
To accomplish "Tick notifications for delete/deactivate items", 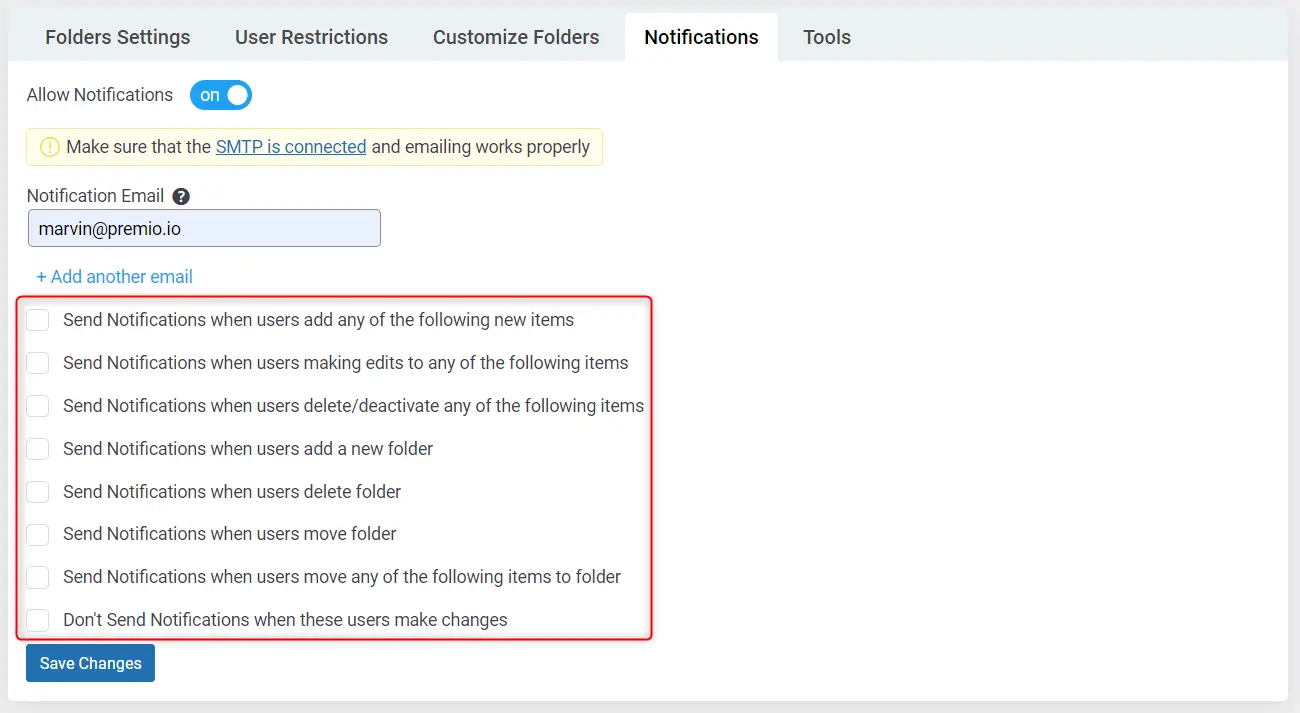I will point(38,406).
